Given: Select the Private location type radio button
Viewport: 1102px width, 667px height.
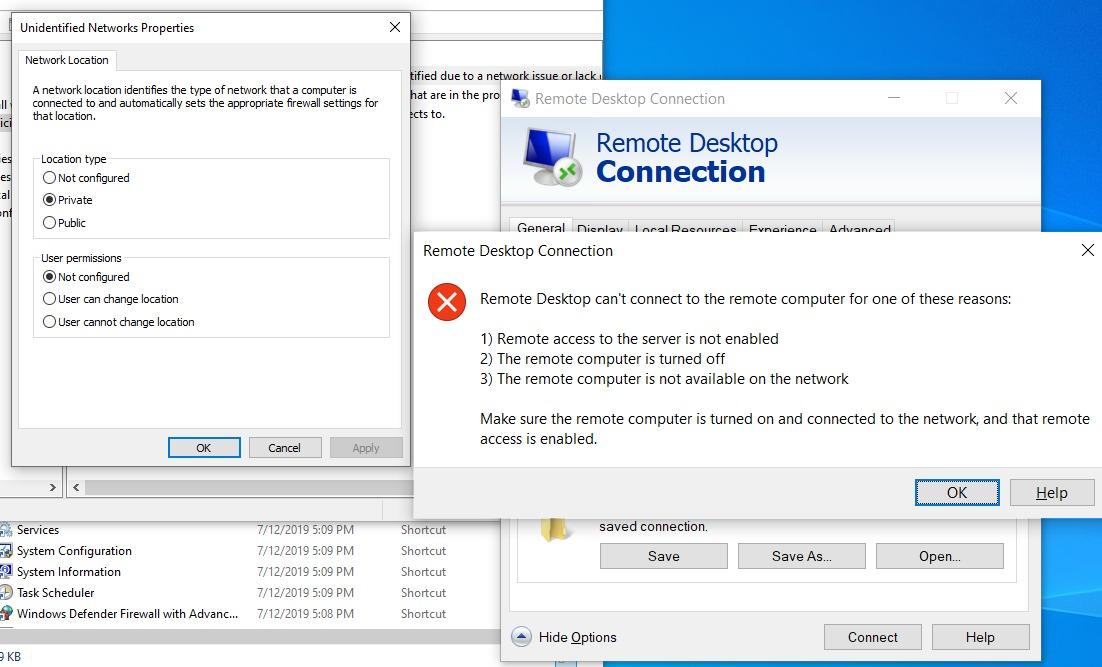Looking at the screenshot, I should click(x=51, y=200).
